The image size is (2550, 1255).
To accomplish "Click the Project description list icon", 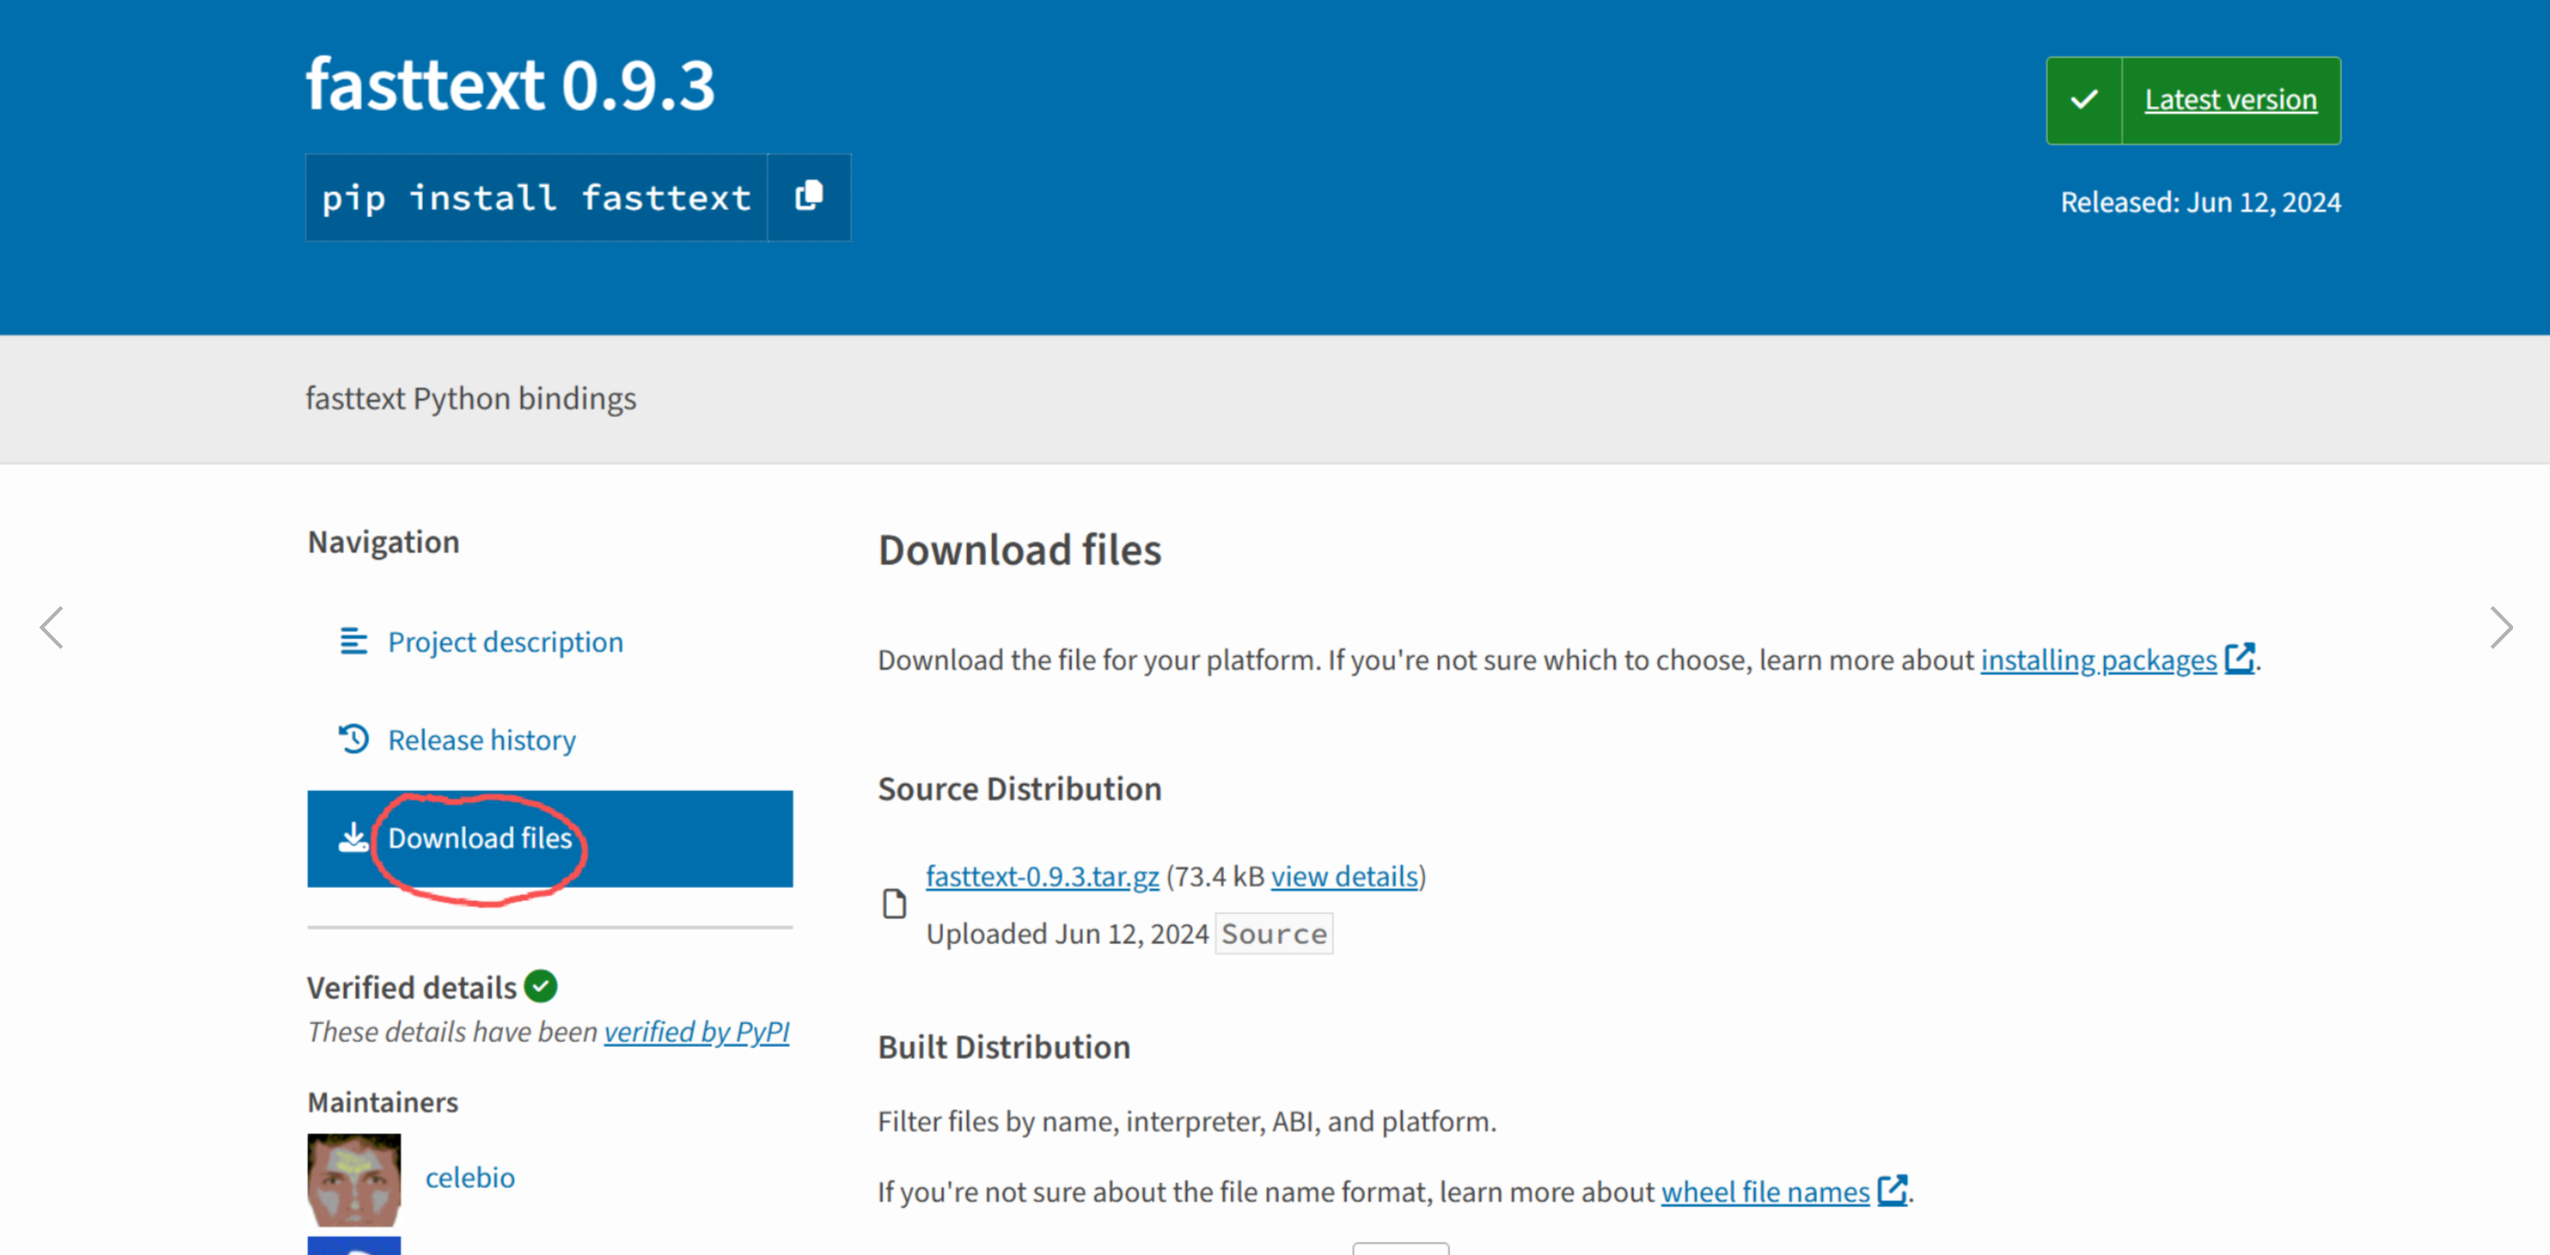I will (353, 641).
